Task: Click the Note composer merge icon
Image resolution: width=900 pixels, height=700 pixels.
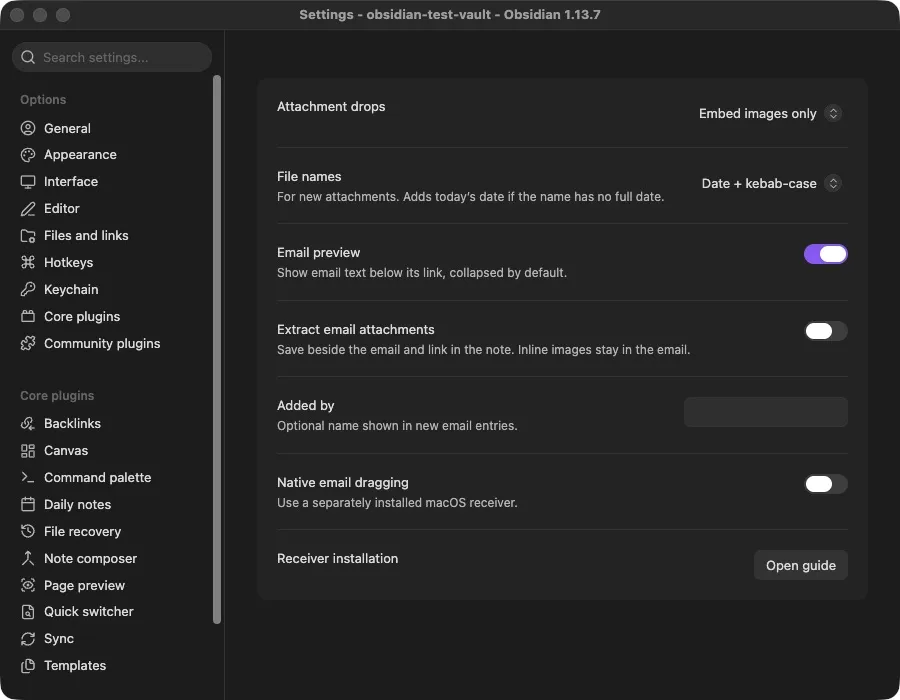Action: [x=28, y=558]
